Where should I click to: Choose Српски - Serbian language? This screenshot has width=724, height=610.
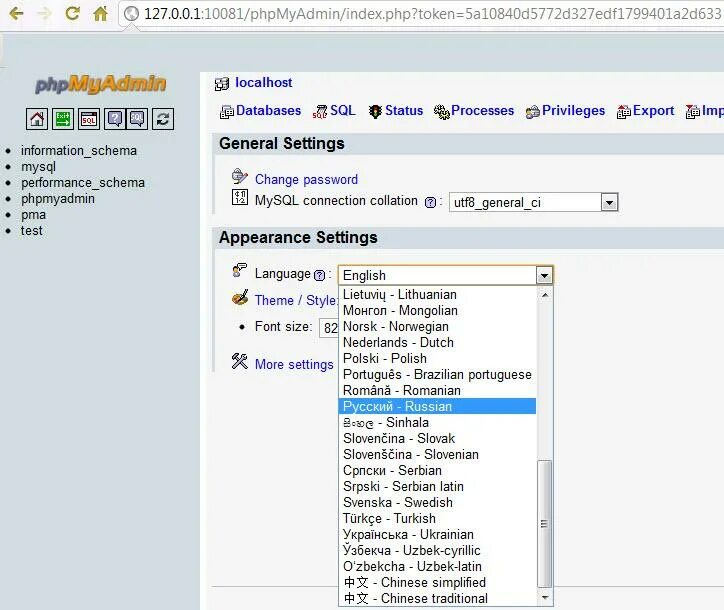click(437, 471)
